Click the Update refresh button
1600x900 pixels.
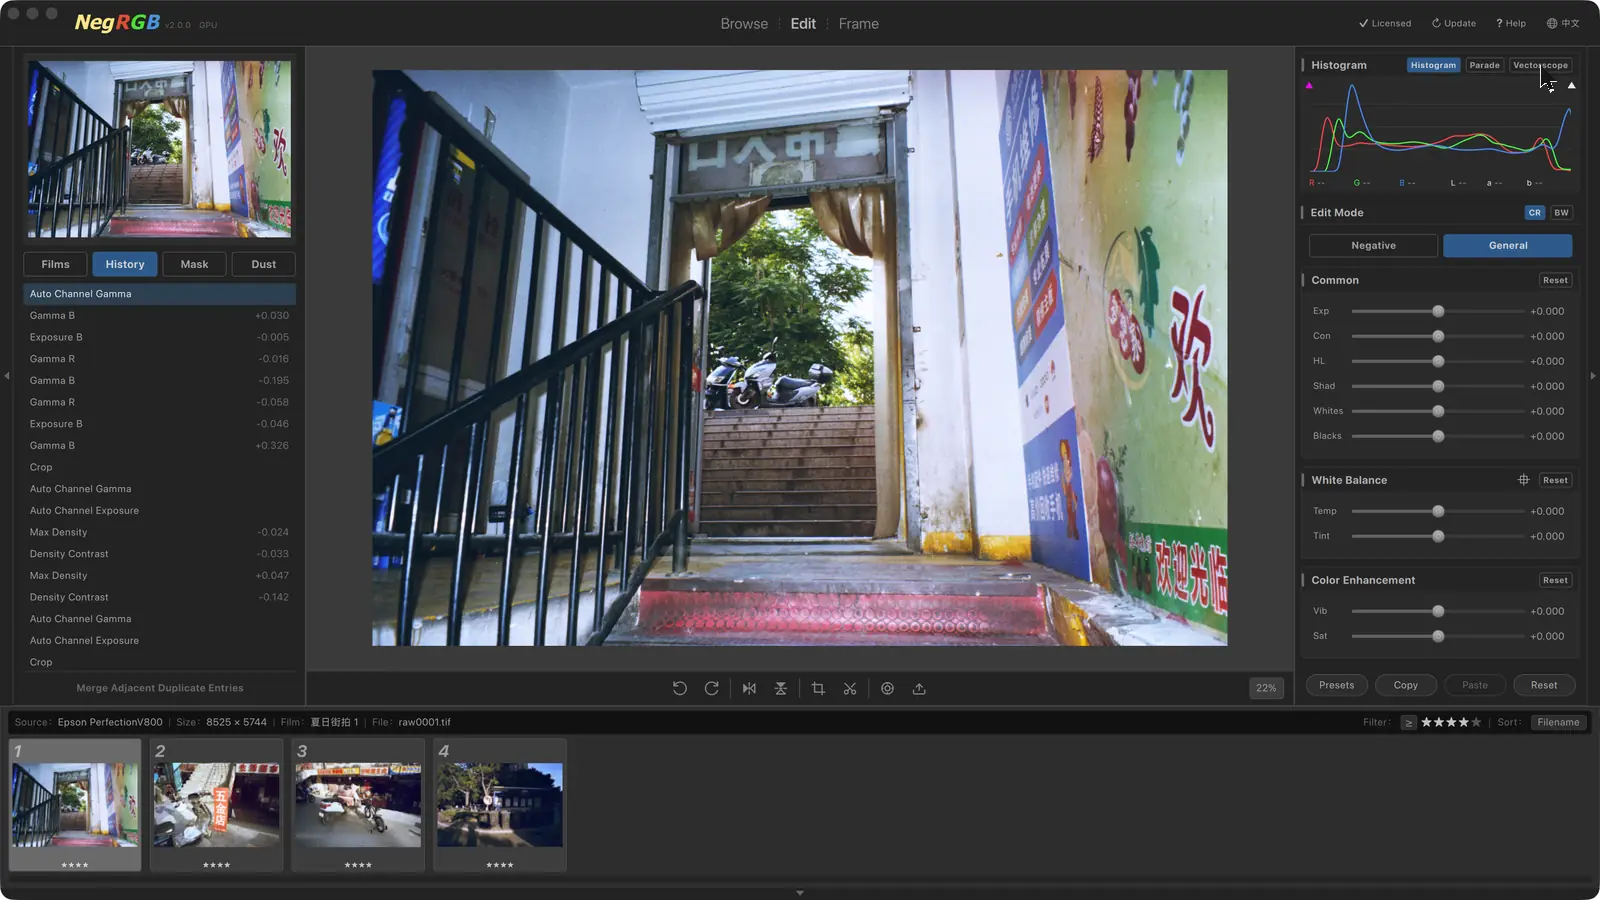(1454, 23)
